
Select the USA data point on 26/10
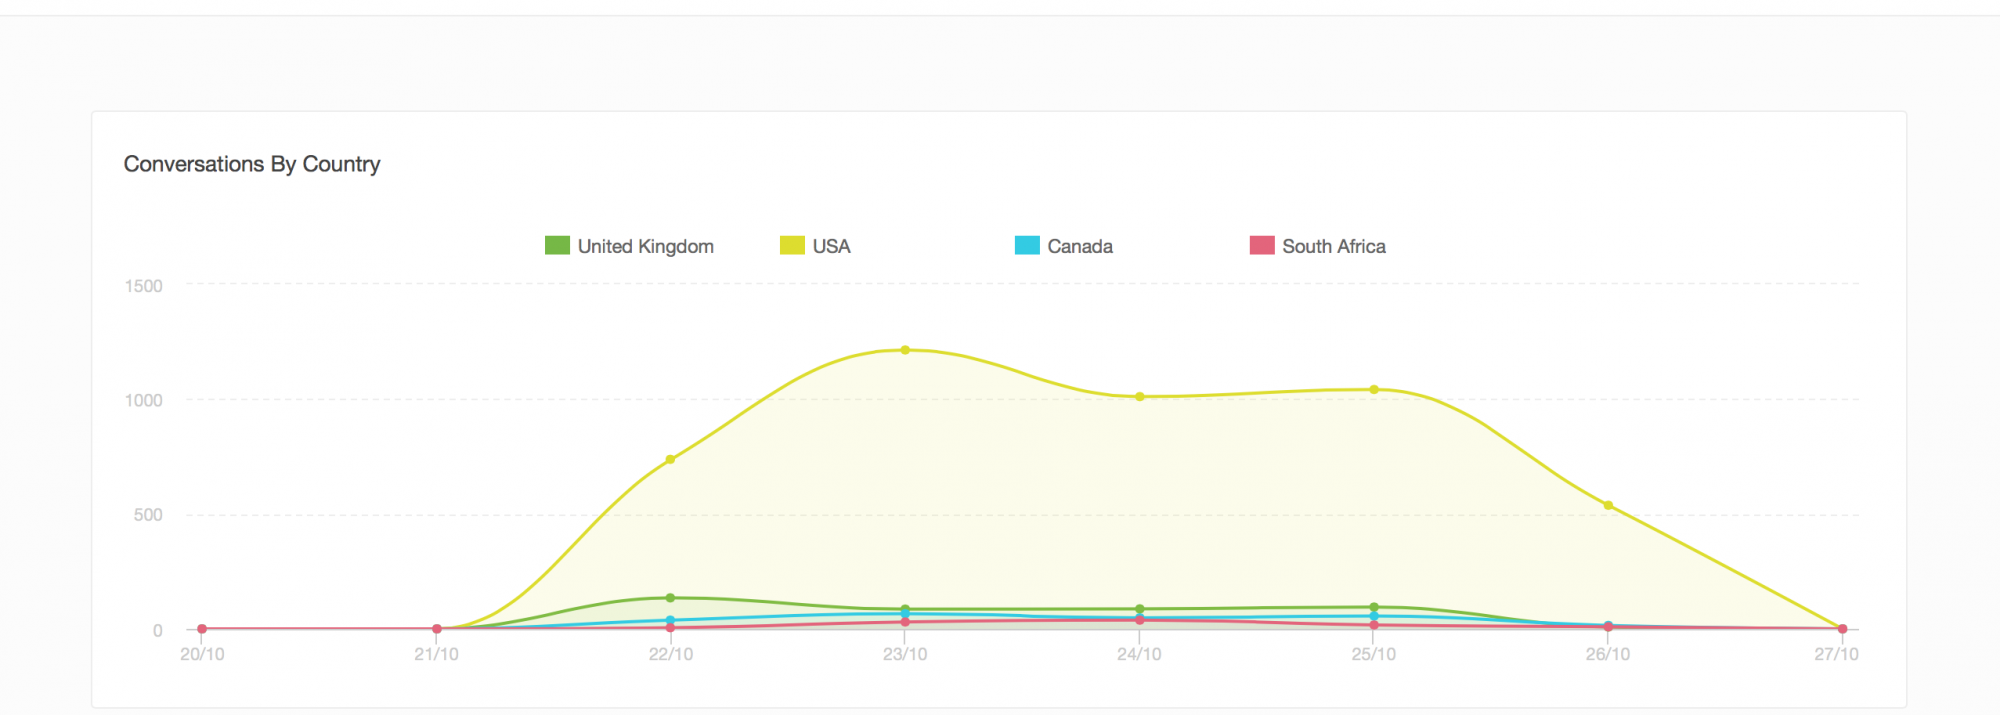point(1608,506)
